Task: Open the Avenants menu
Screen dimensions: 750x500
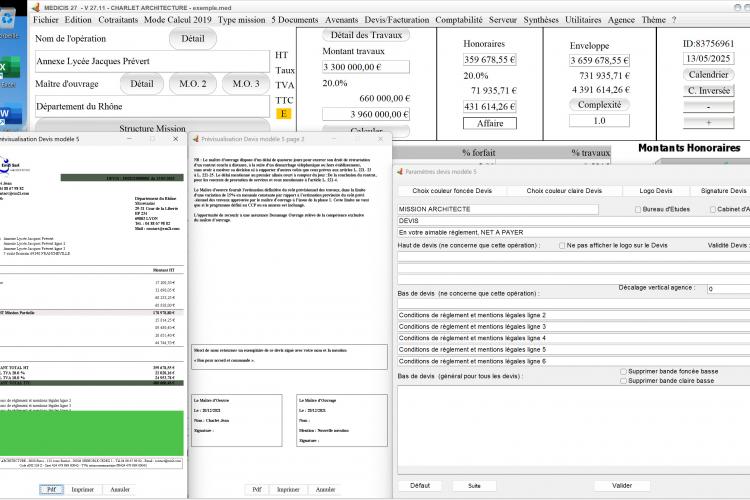Action: click(x=342, y=20)
